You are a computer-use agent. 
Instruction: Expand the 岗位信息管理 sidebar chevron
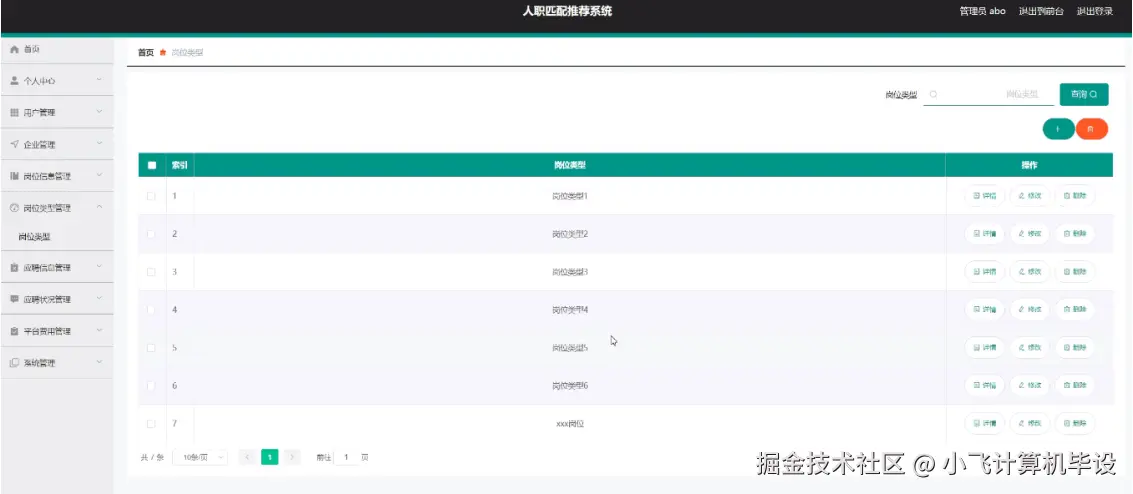(100, 176)
